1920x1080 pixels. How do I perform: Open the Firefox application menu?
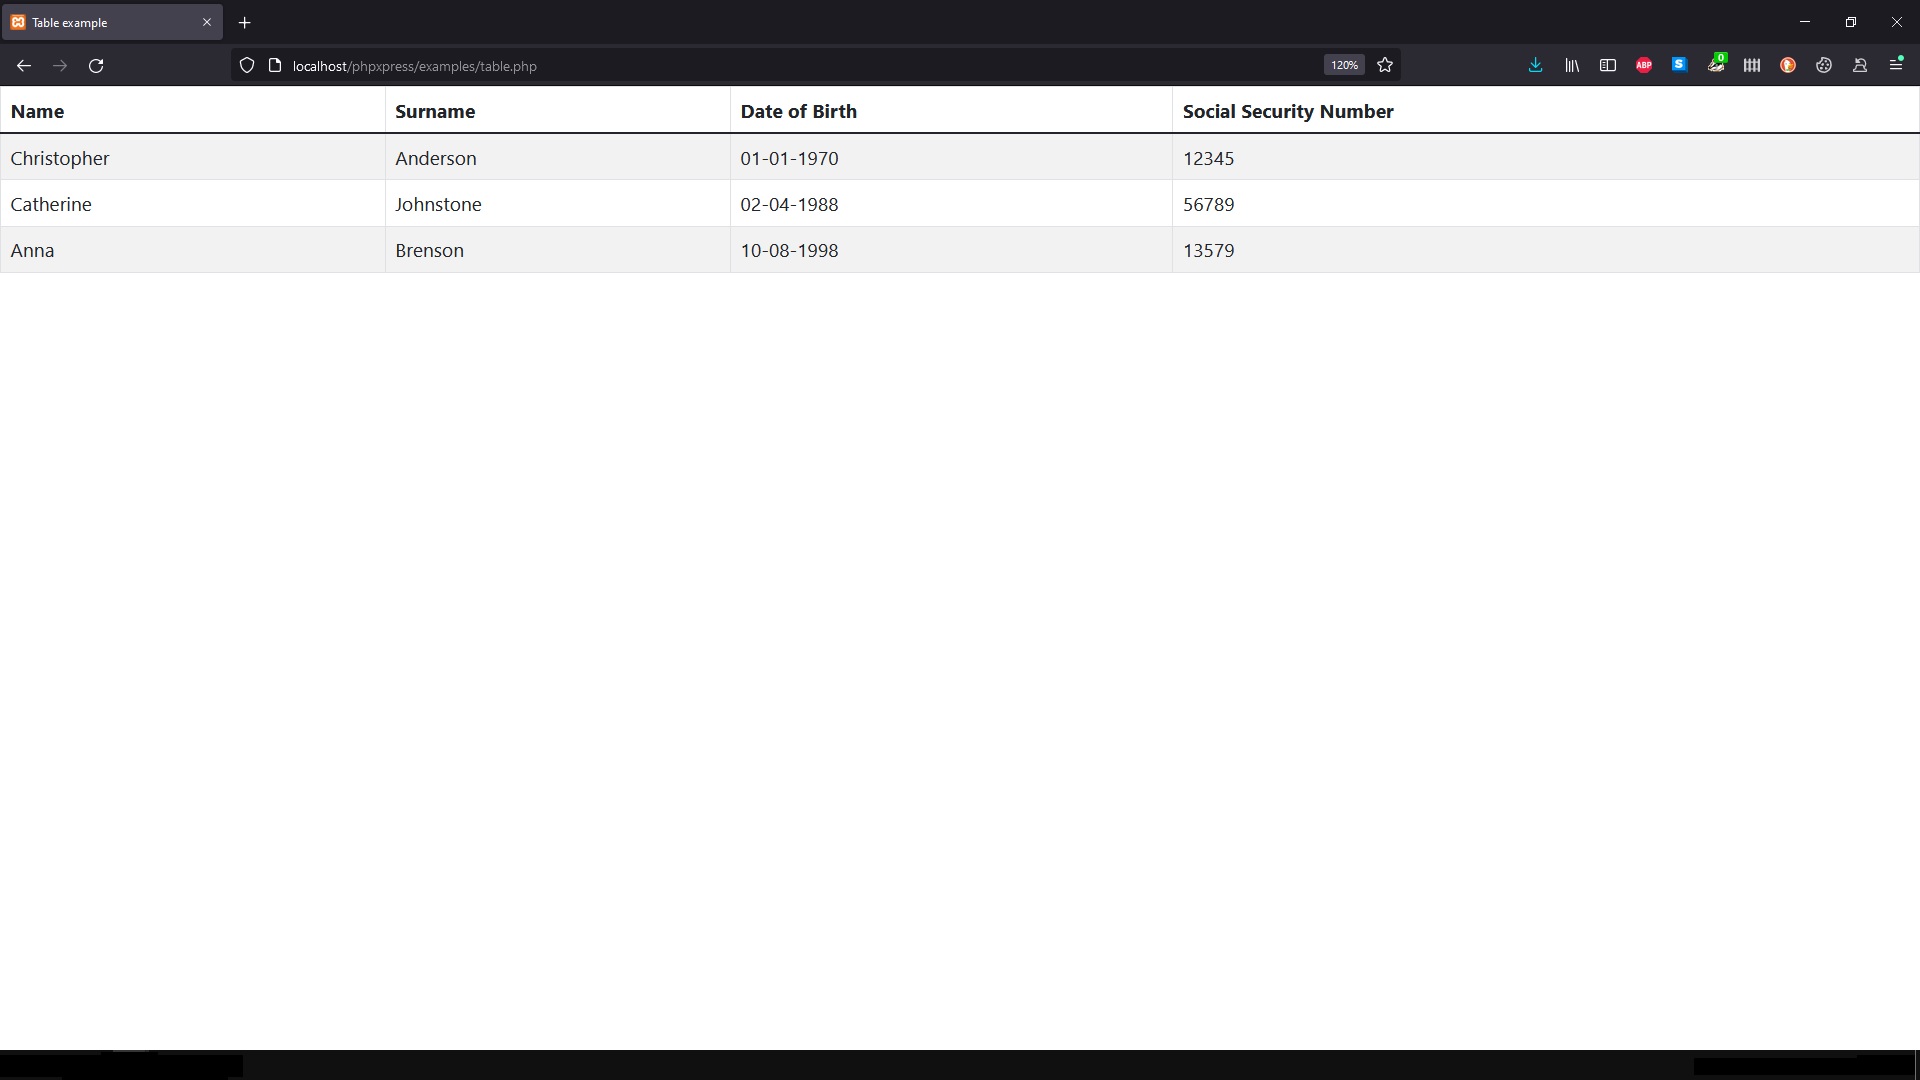[1896, 64]
